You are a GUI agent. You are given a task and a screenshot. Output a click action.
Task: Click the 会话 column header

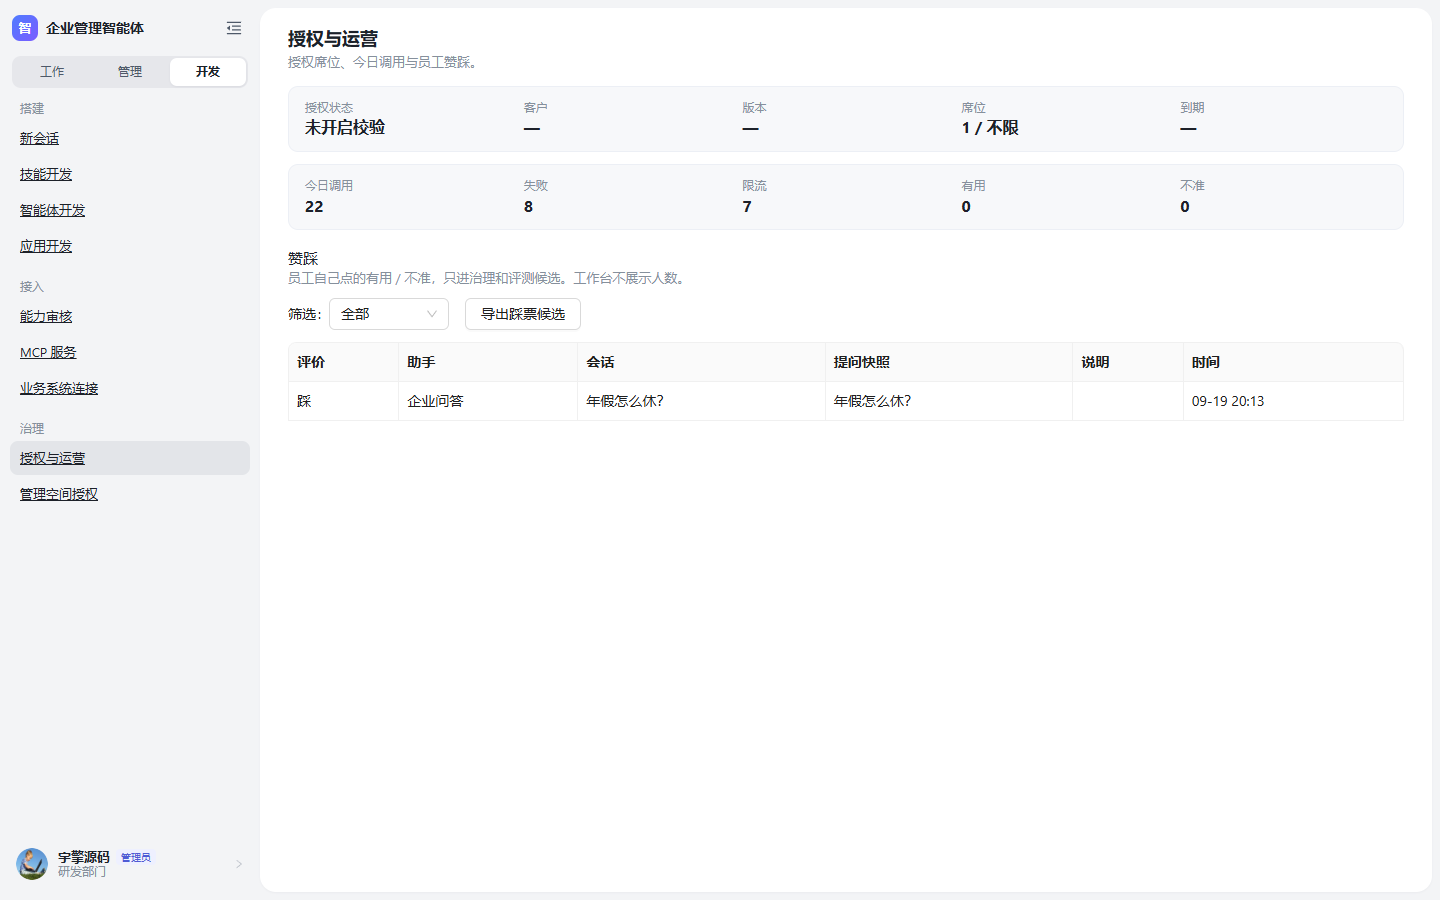point(701,362)
